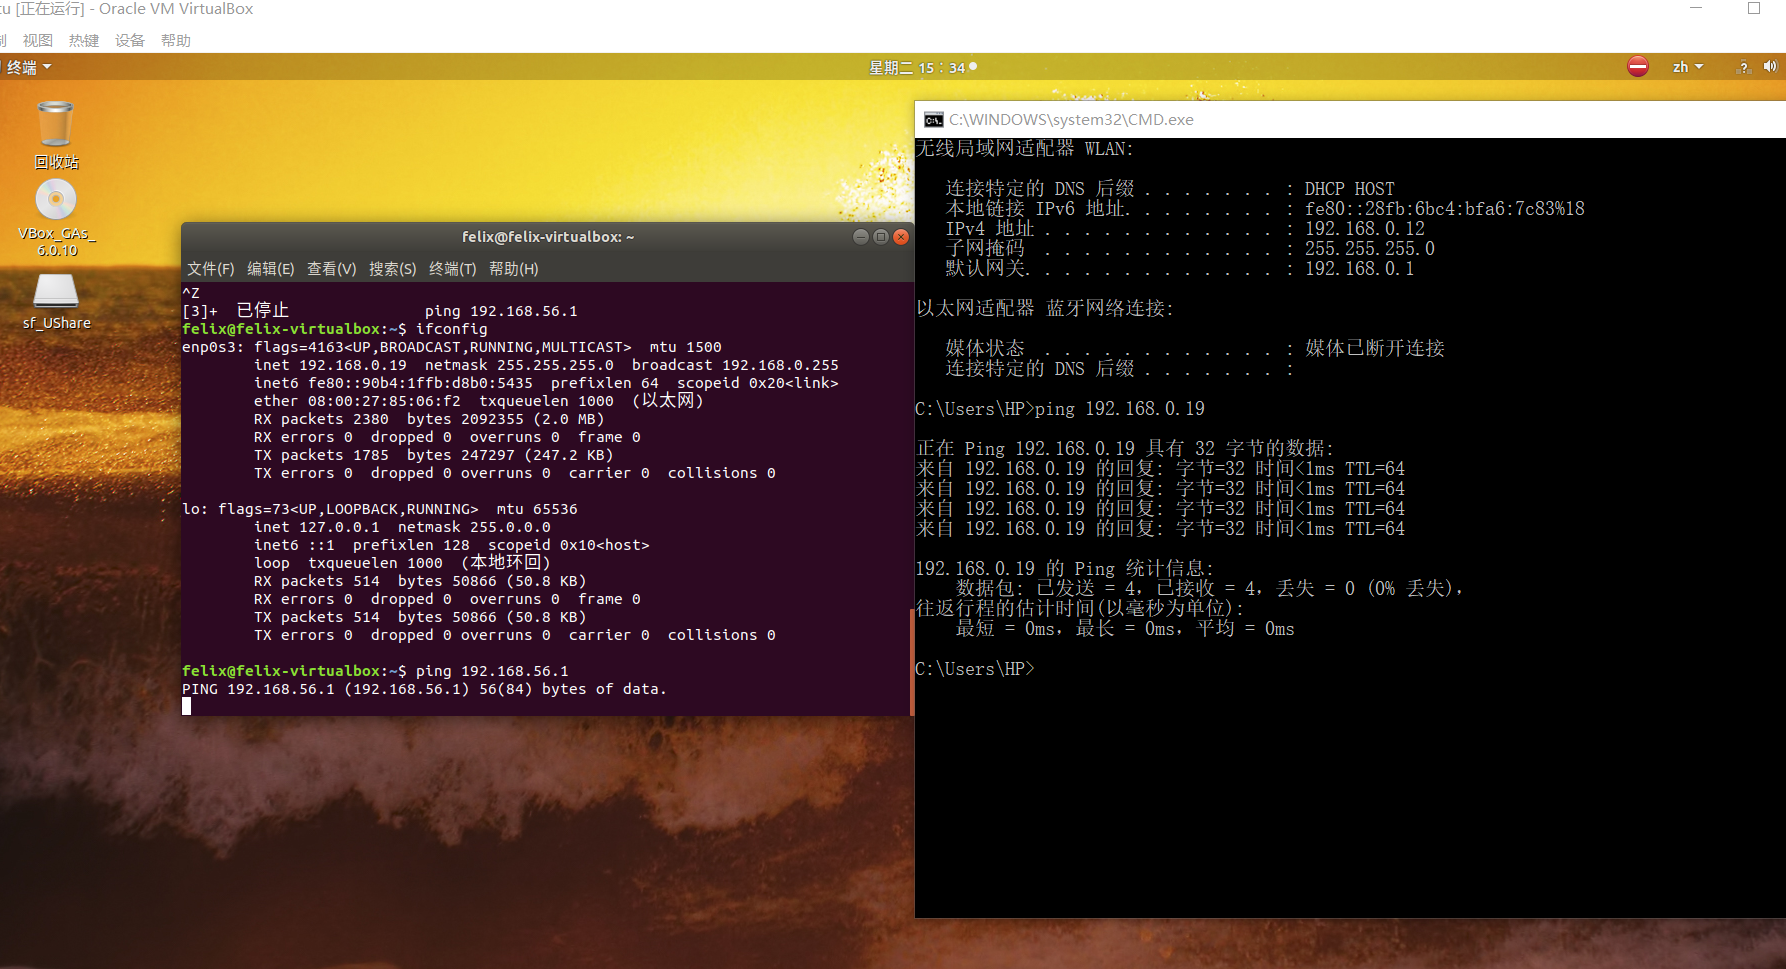The height and width of the screenshot is (969, 1786).
Task: Open the 终端(T) menu in the terminal window
Action: 452,268
